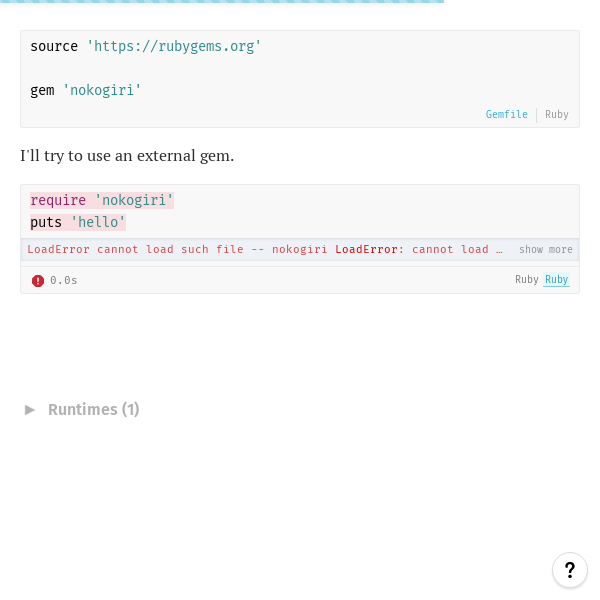Expand the Runtimes disclosure triangle
Viewport: 600px width, 600px height.
30,410
